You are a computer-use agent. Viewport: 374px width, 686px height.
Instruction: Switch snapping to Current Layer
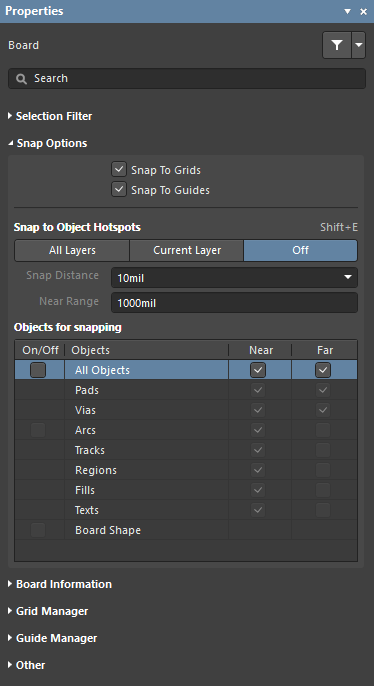(x=187, y=250)
